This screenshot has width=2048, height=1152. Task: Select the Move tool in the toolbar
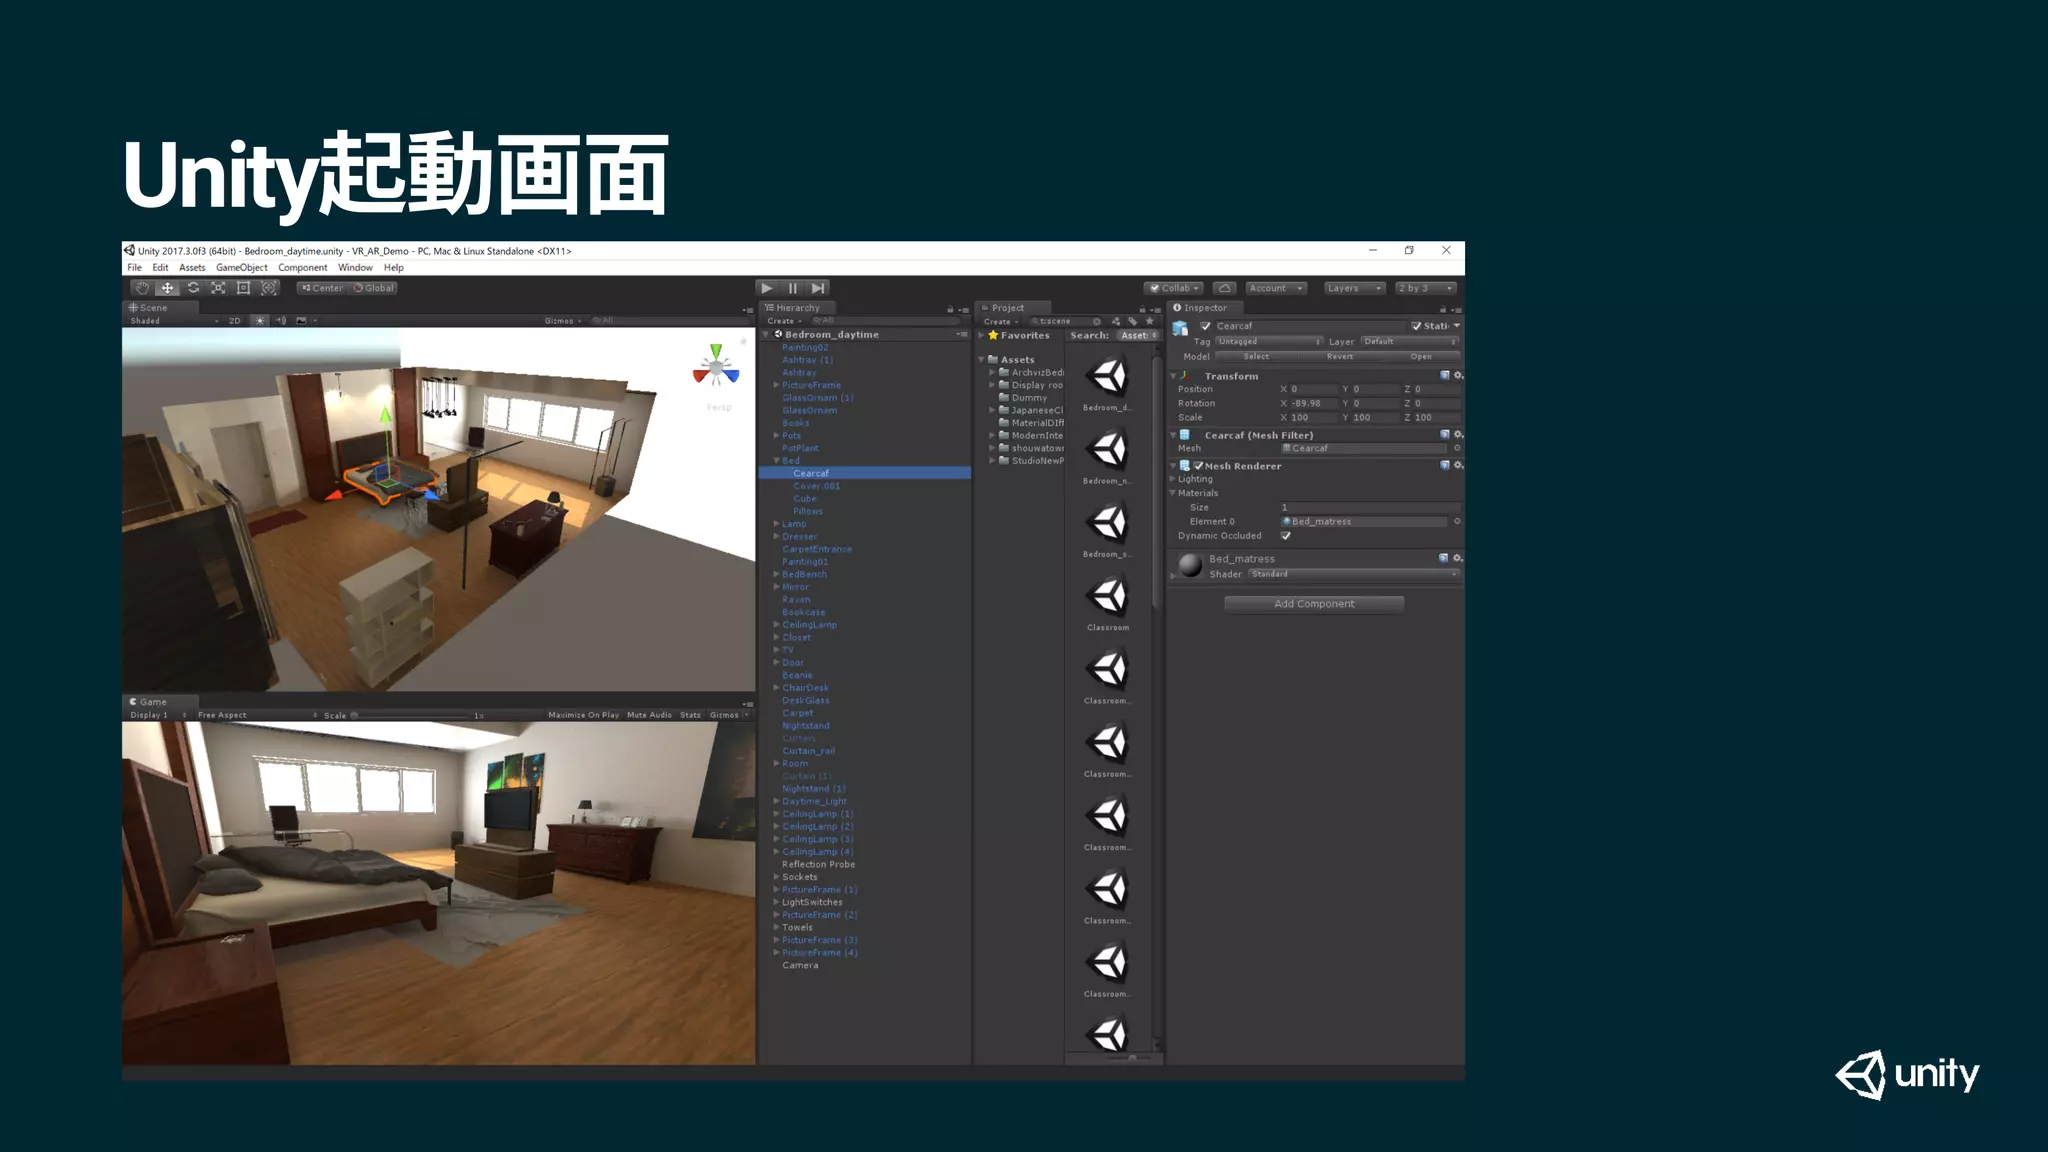(x=167, y=288)
